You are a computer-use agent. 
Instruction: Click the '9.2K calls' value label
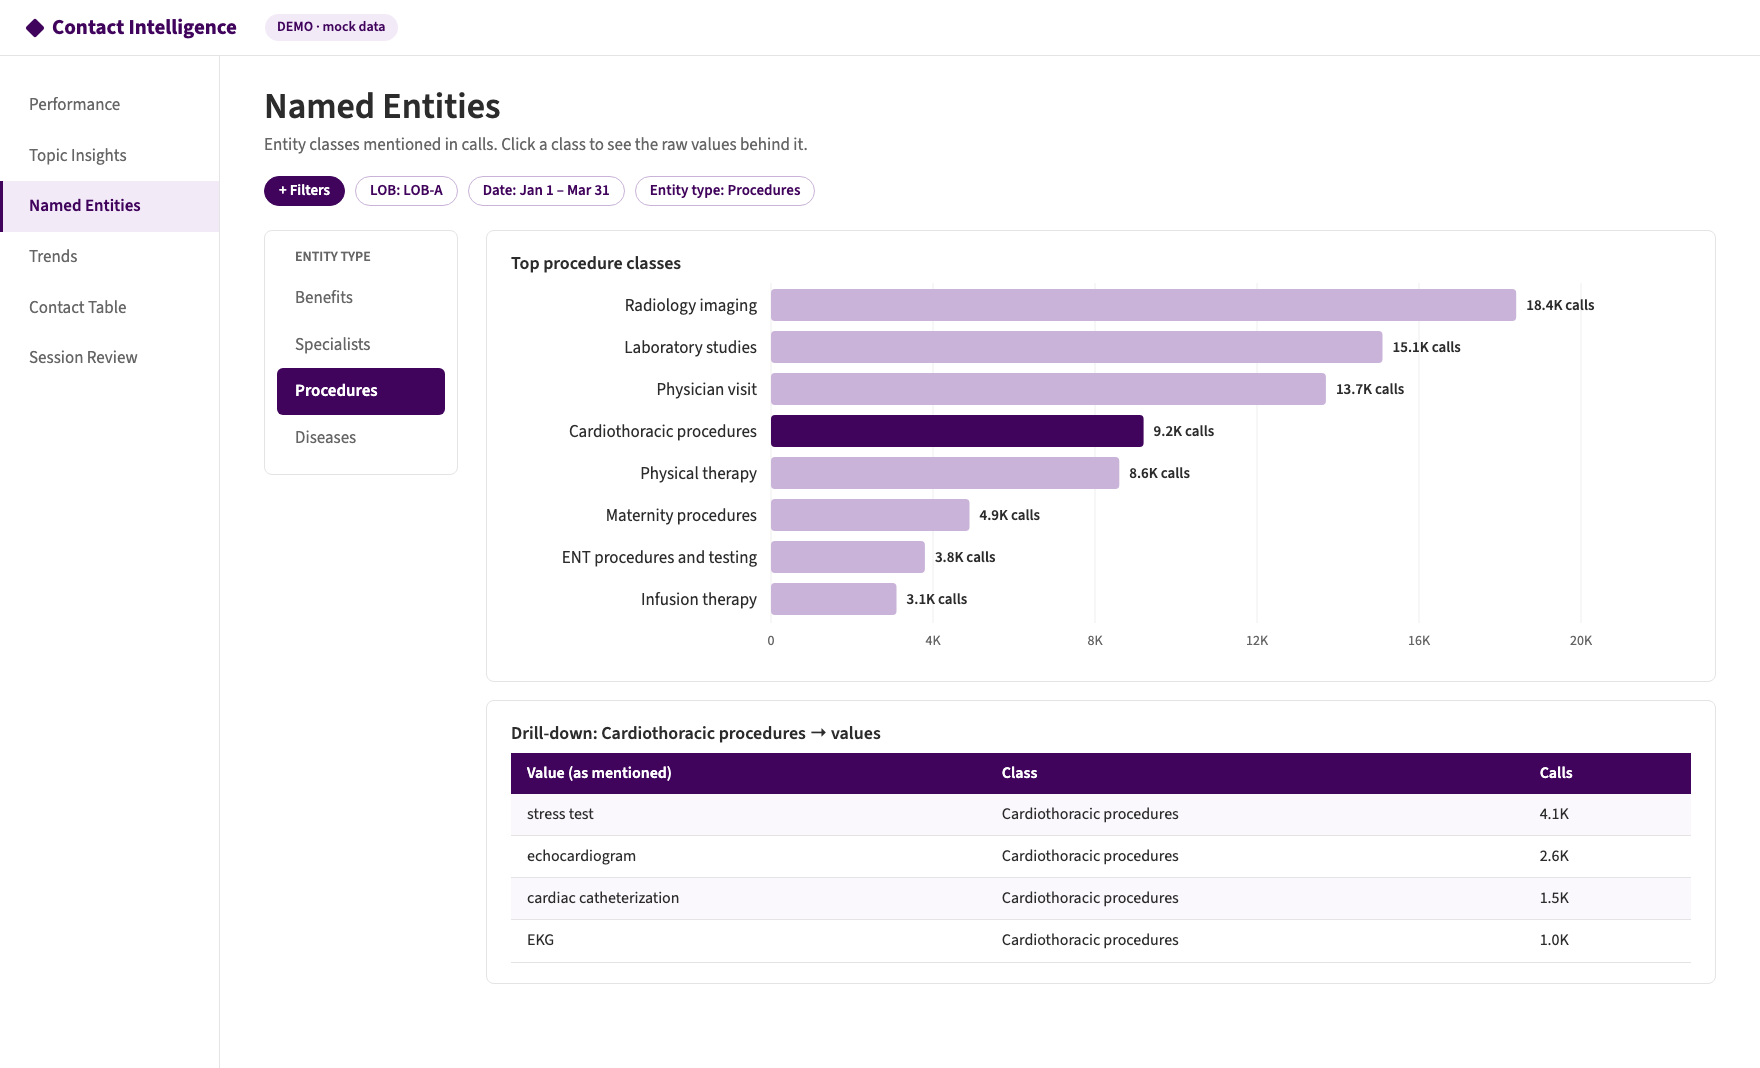coord(1183,432)
